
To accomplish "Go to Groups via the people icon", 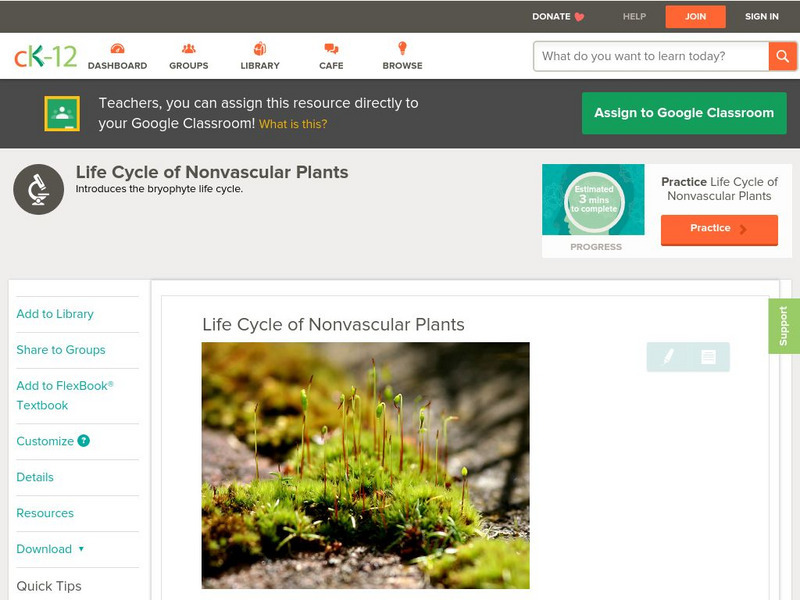I will coord(189,49).
